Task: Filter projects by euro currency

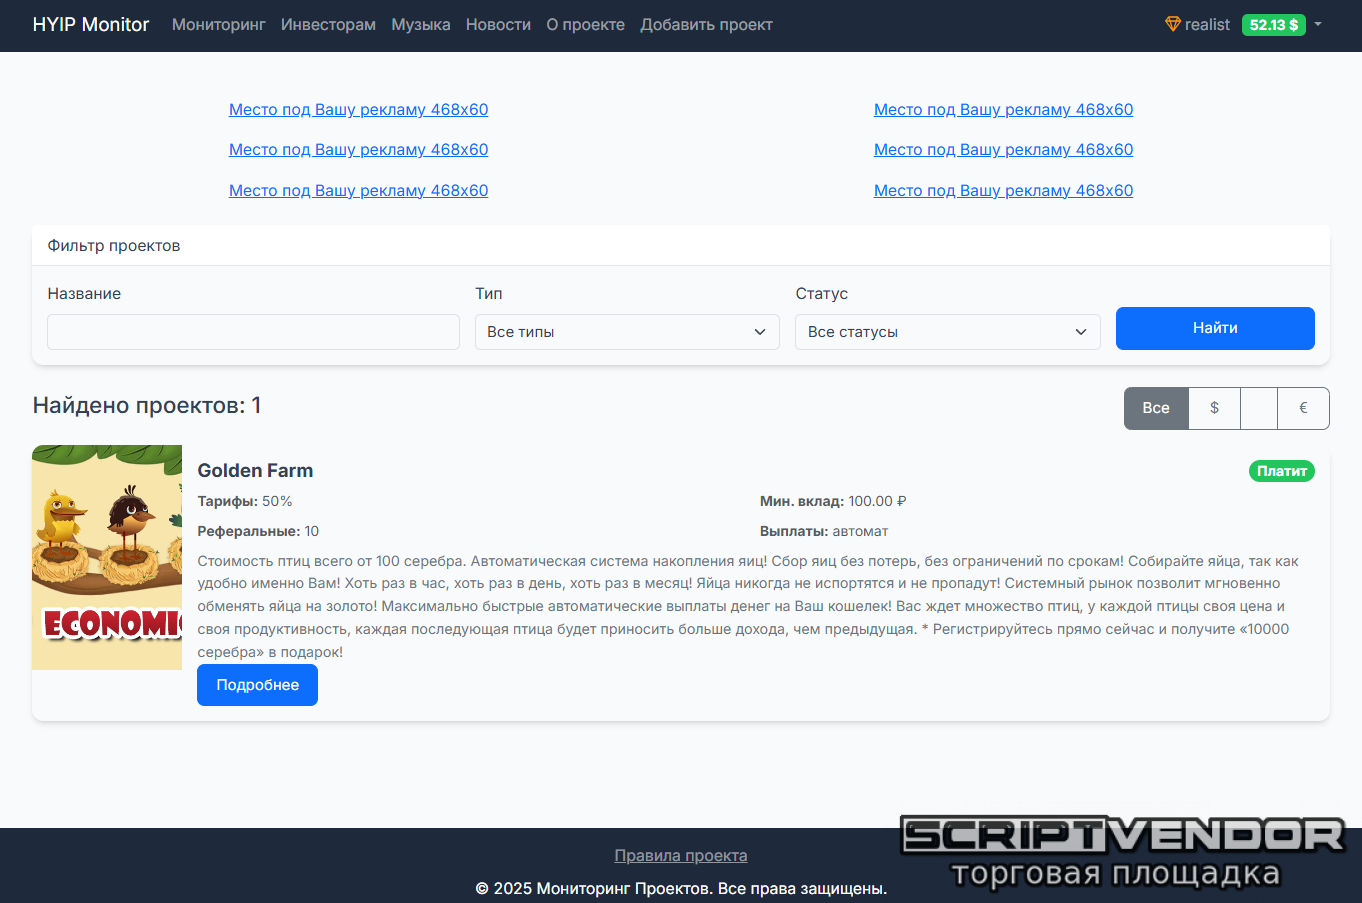Action: tap(1303, 408)
